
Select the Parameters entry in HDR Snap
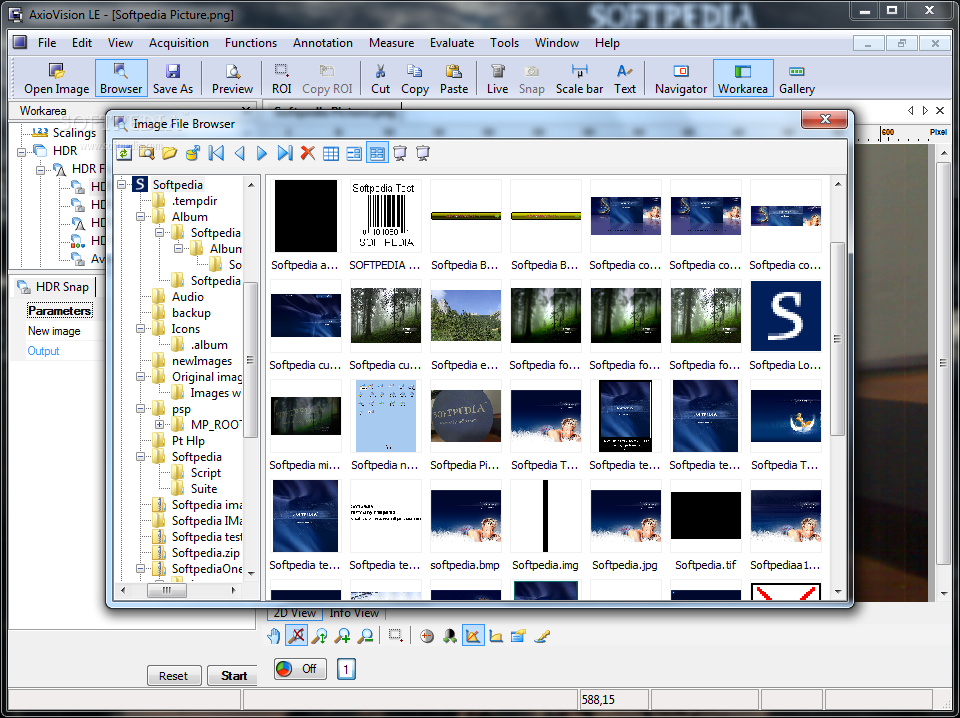pyautogui.click(x=59, y=311)
